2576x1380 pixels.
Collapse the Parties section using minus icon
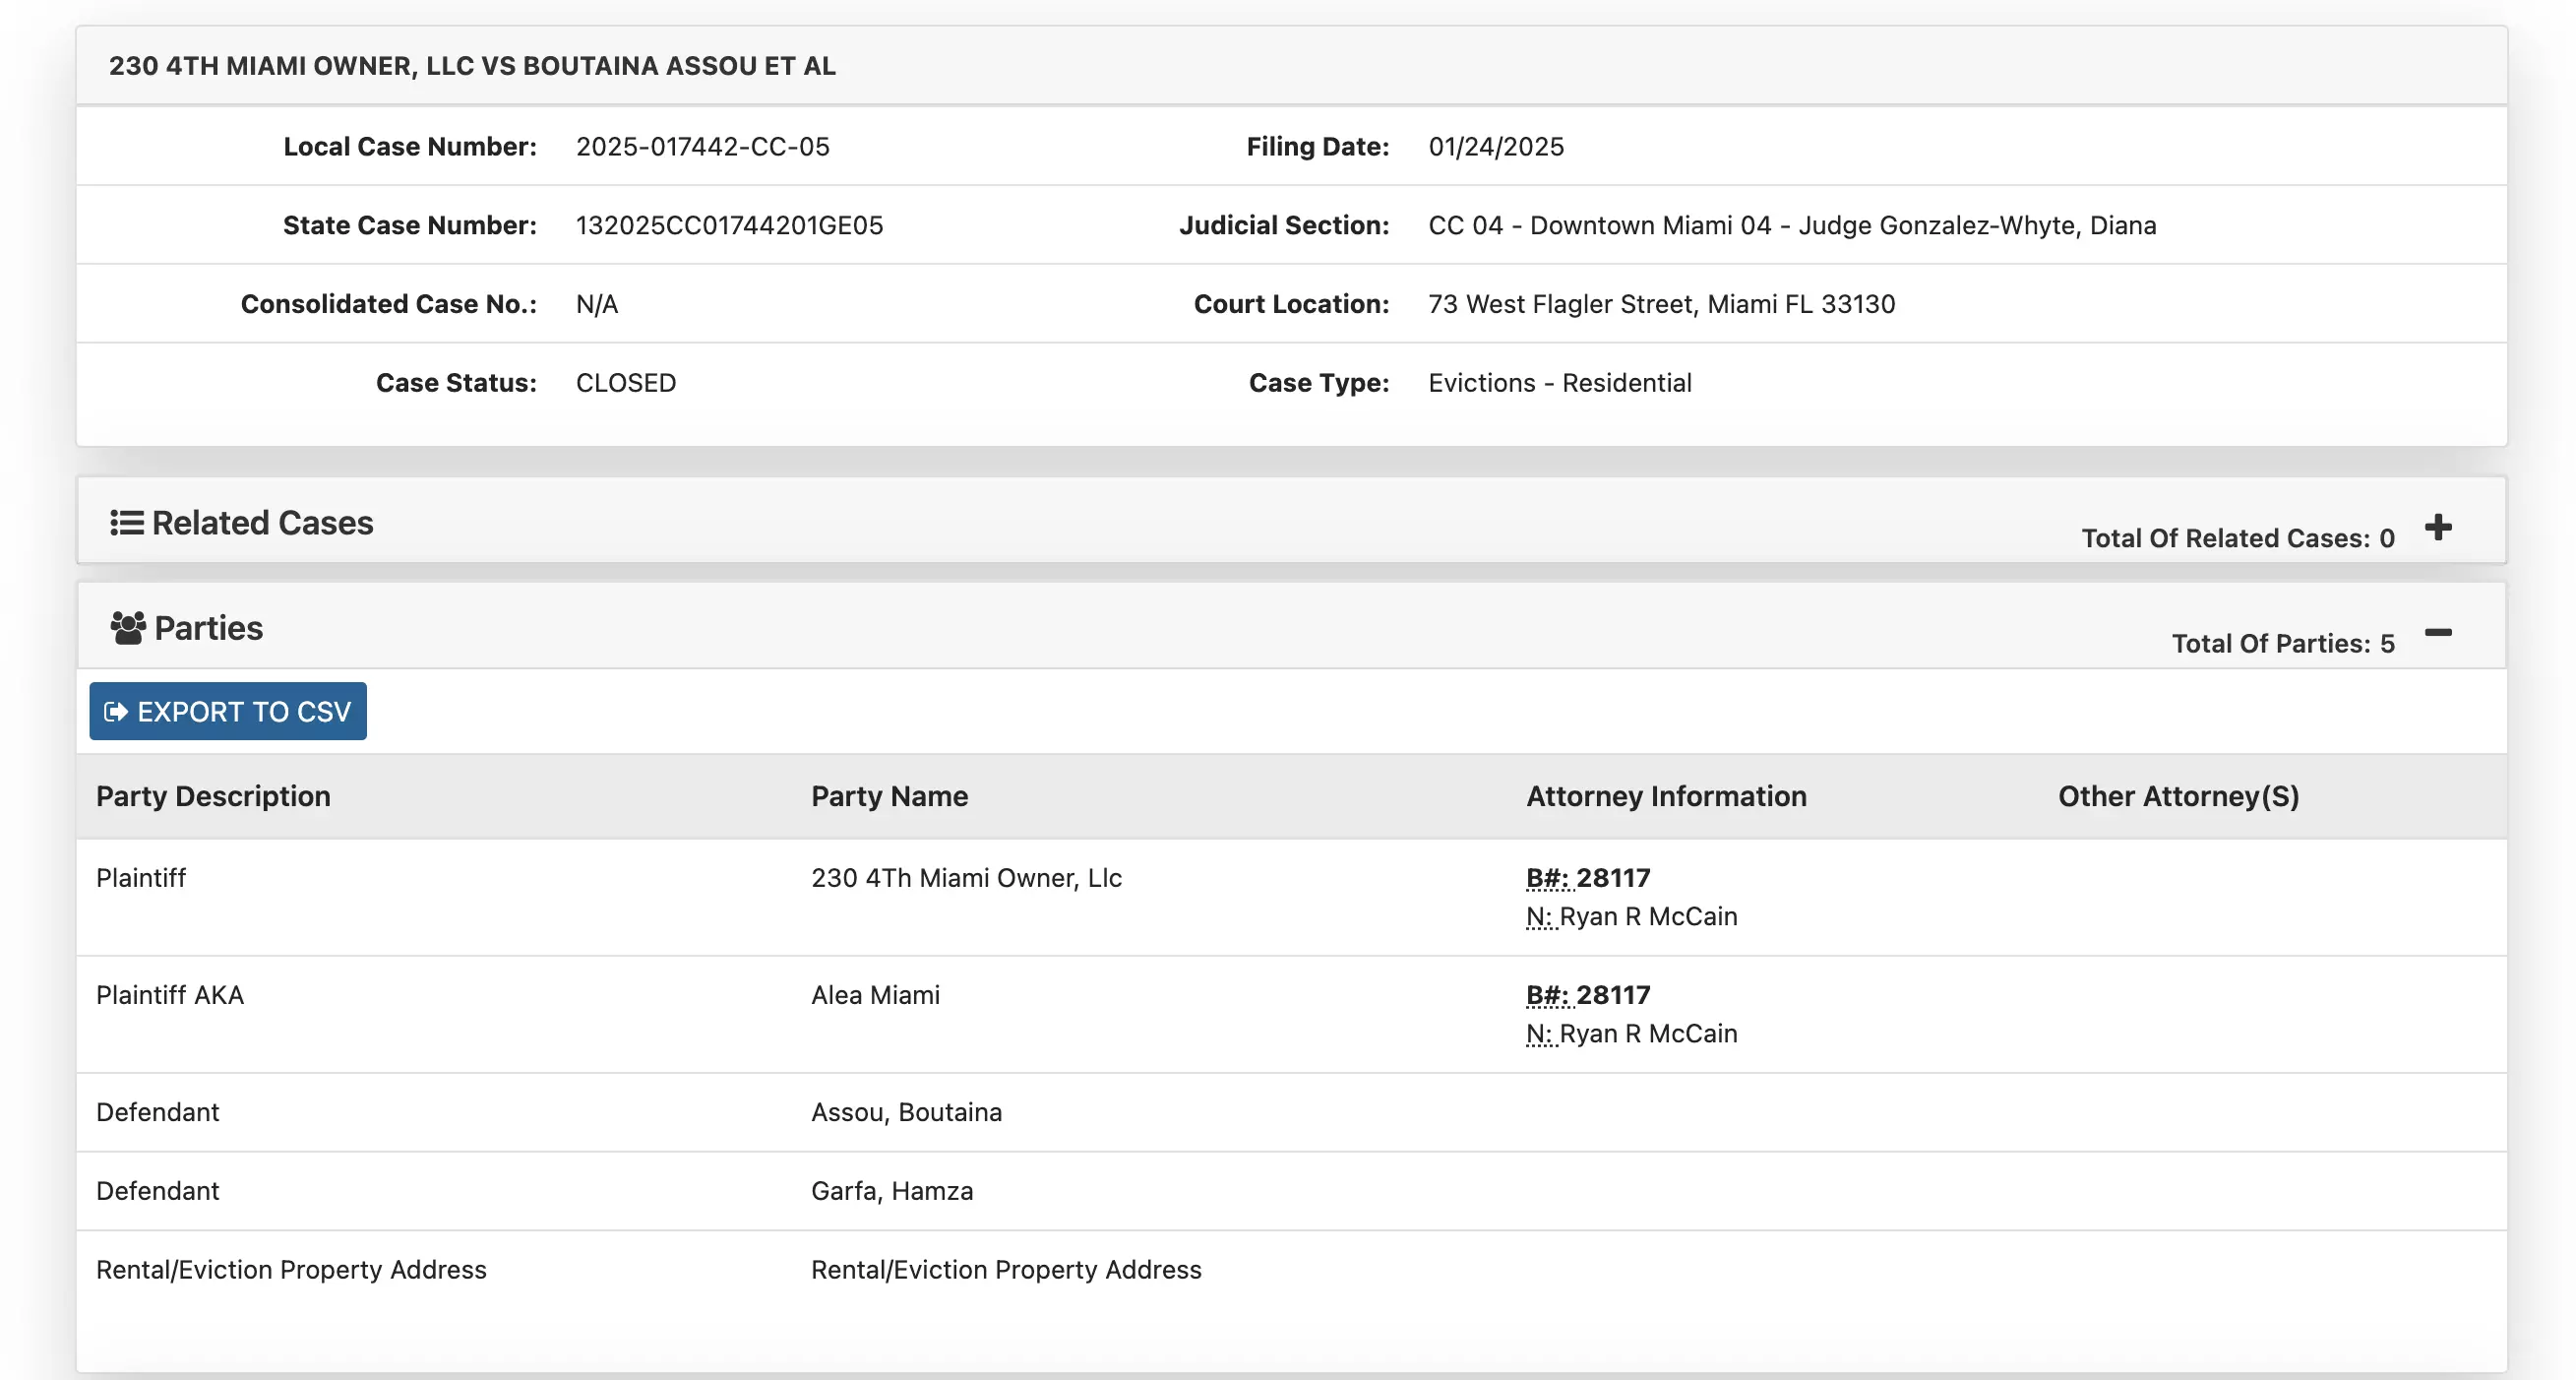click(2438, 632)
